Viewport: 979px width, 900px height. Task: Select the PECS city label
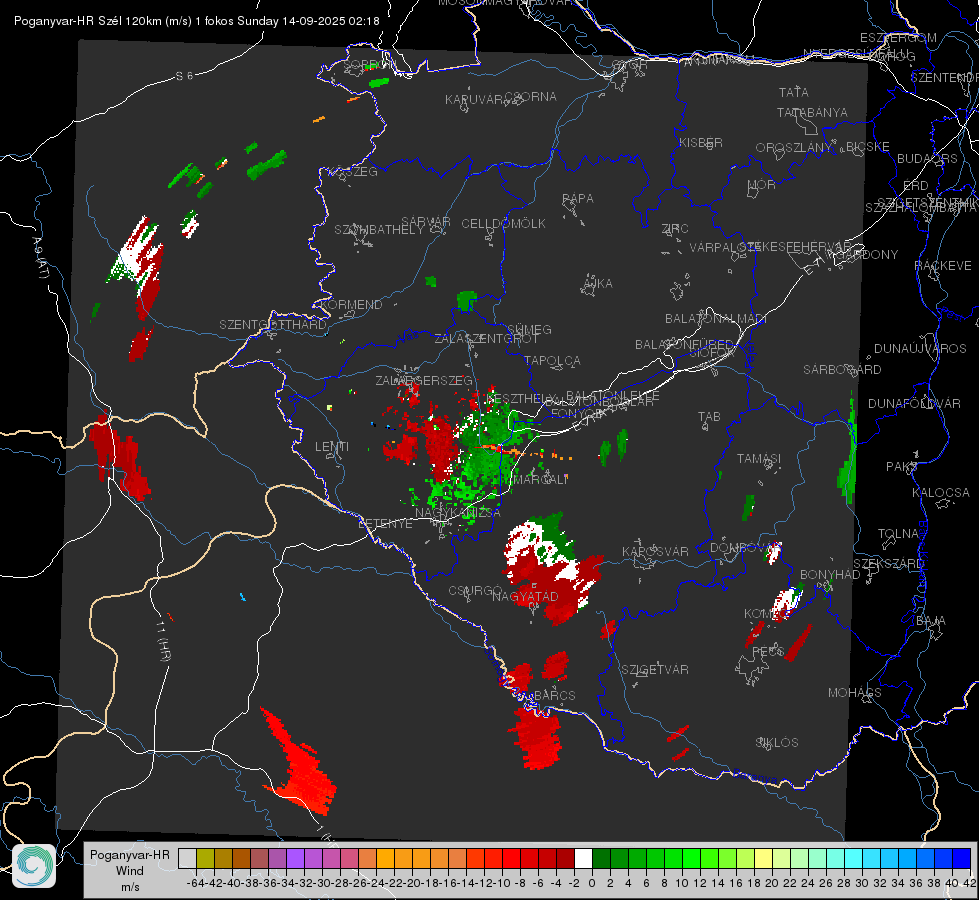(767, 652)
